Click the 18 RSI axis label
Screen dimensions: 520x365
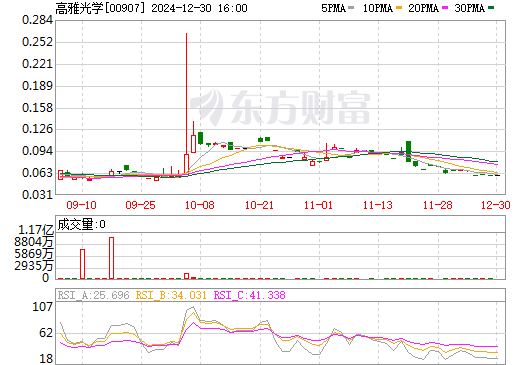pos(46,359)
